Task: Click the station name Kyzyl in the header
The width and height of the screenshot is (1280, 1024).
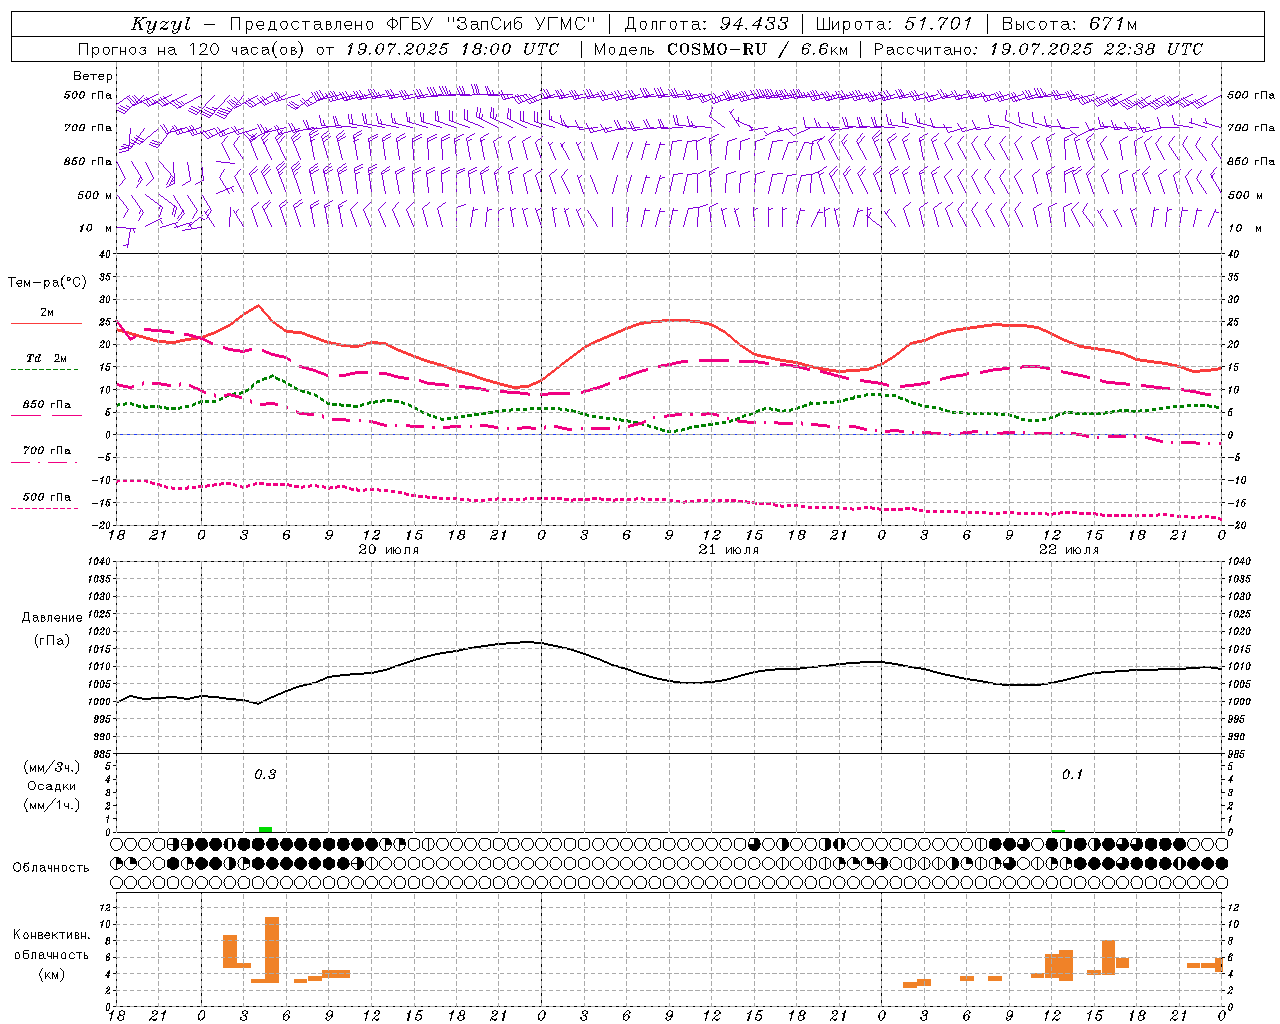Action: tap(161, 24)
